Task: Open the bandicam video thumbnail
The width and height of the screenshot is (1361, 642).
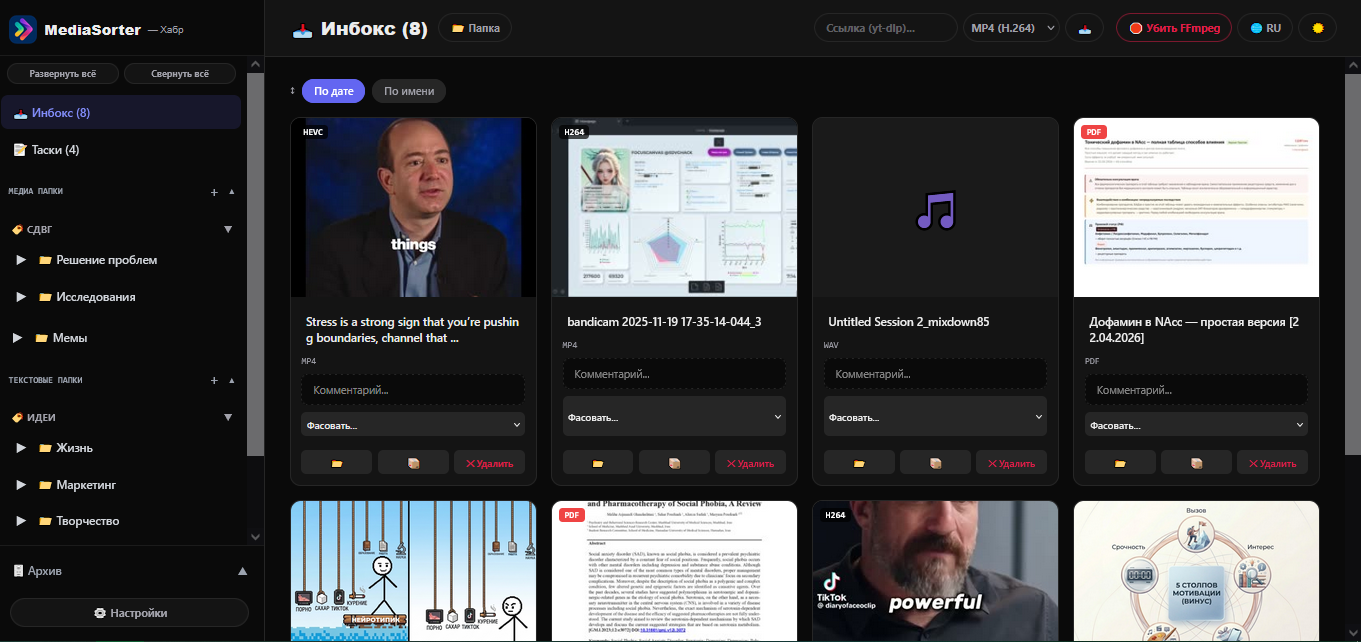Action: (674, 207)
